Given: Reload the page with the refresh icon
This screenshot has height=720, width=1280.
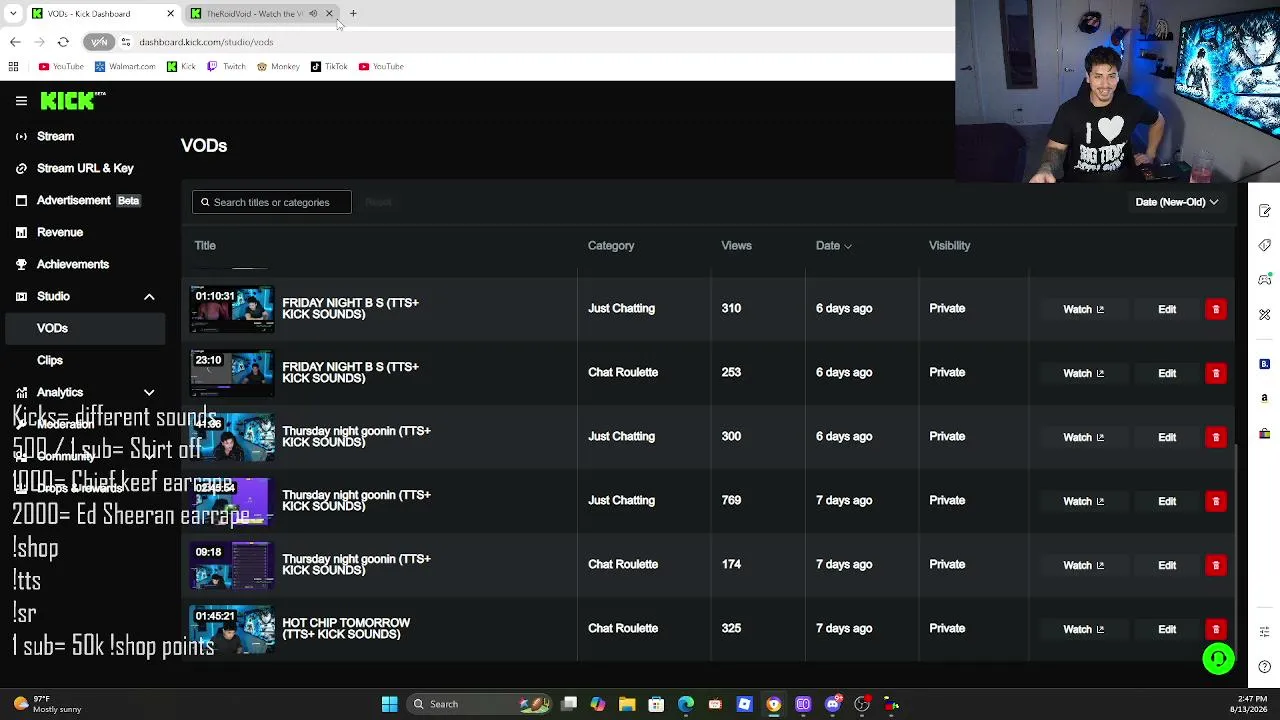Looking at the screenshot, I should pyautogui.click(x=63, y=42).
